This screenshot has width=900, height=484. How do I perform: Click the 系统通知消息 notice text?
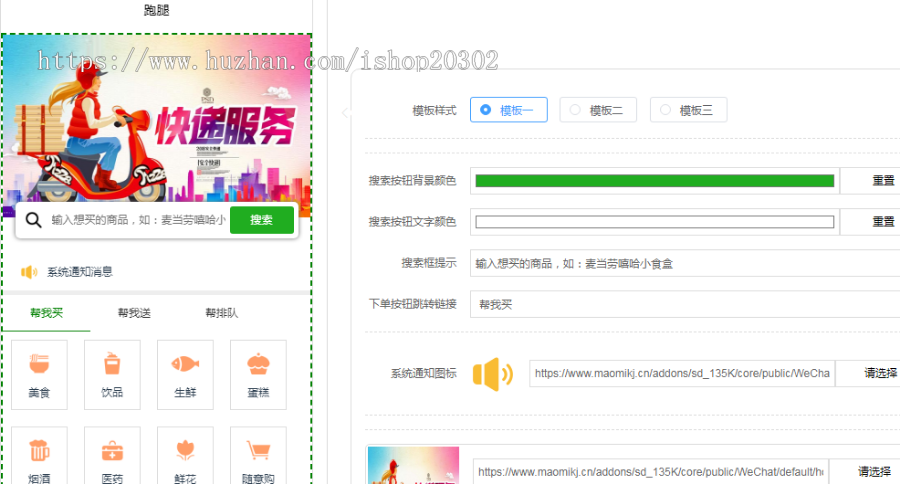80,272
